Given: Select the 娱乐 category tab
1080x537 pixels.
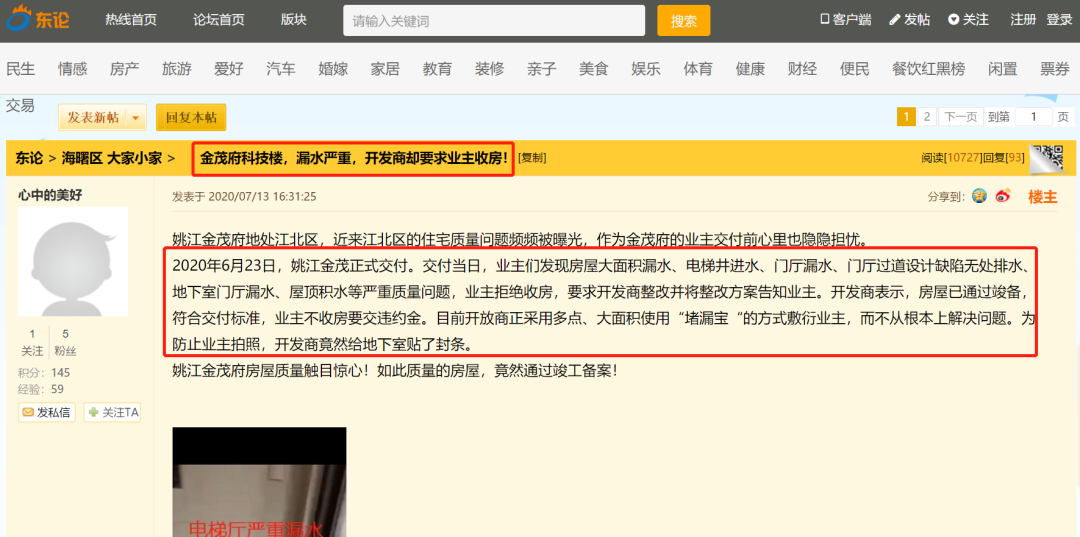Looking at the screenshot, I should coord(646,69).
